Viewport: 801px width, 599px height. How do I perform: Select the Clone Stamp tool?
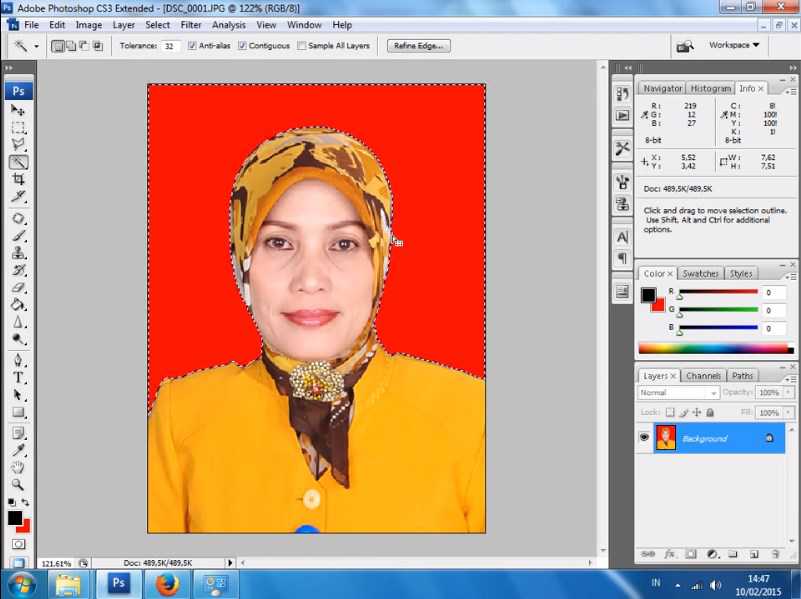tap(18, 253)
